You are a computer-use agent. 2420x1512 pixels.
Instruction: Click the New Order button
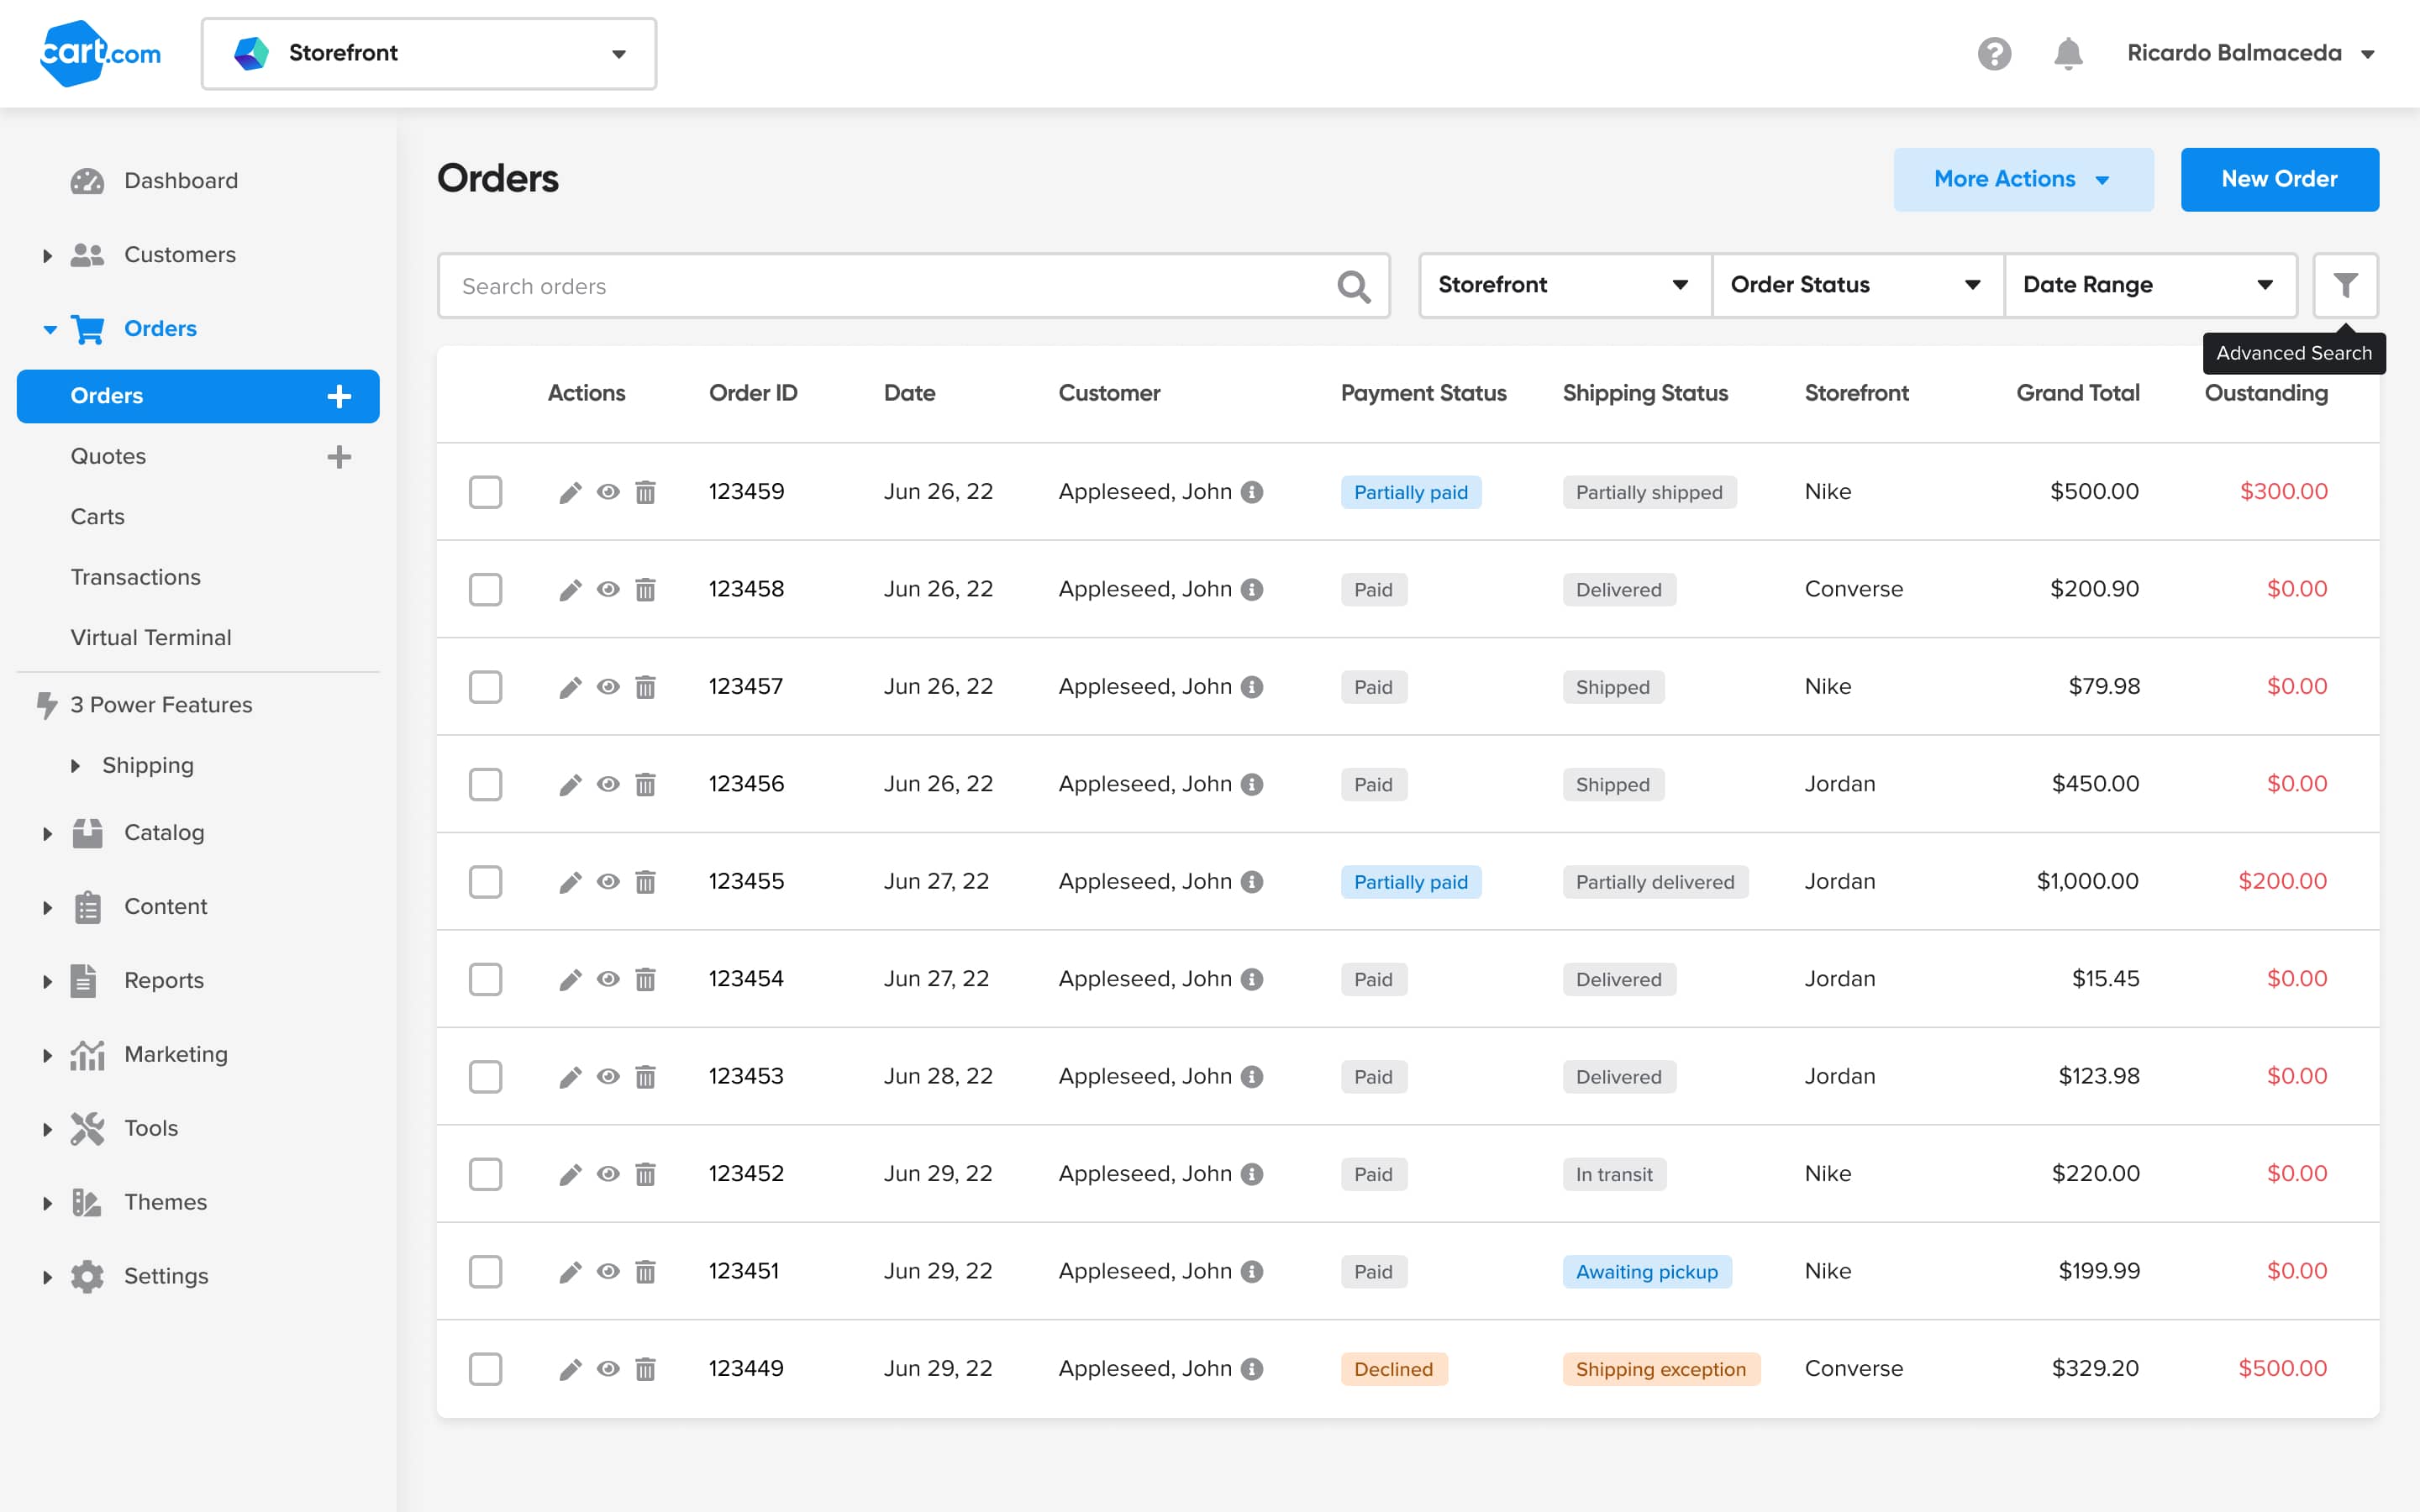pos(2279,179)
